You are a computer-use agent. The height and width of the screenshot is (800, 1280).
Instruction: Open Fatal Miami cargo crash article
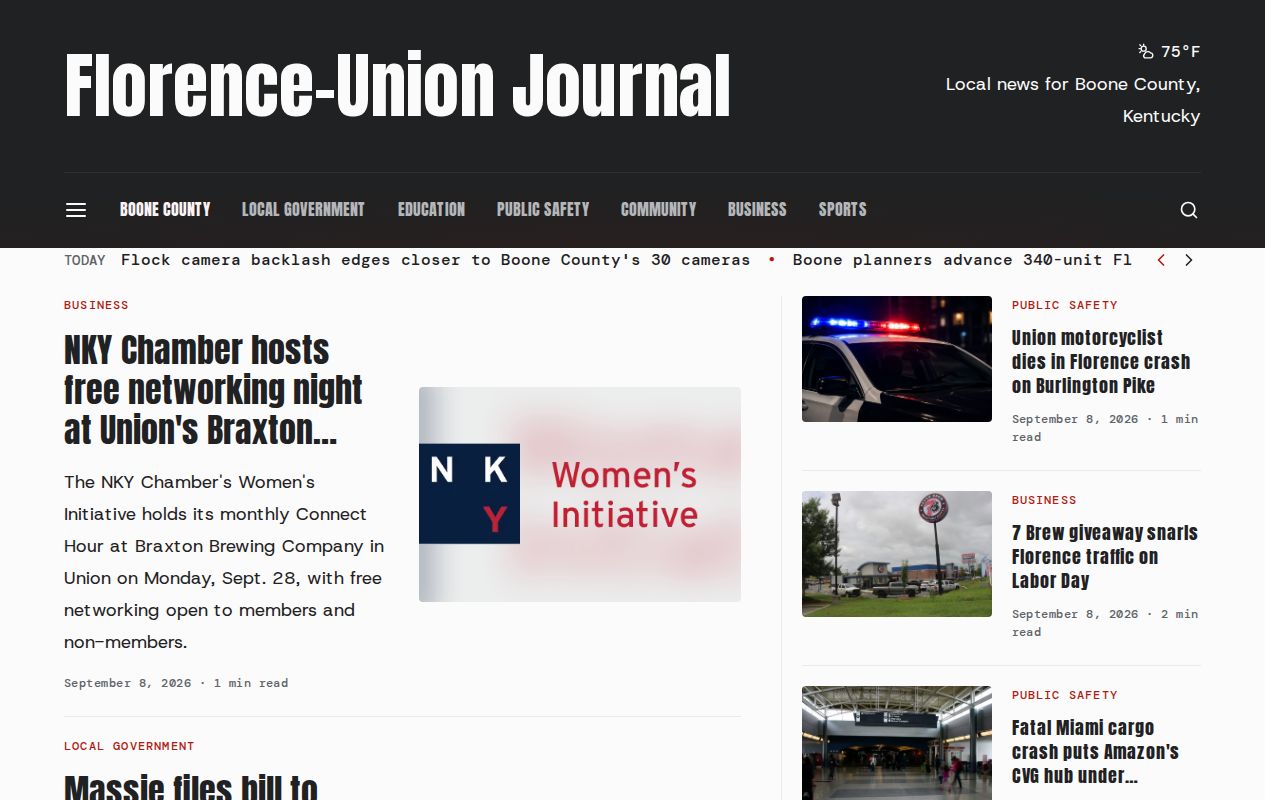point(1095,752)
